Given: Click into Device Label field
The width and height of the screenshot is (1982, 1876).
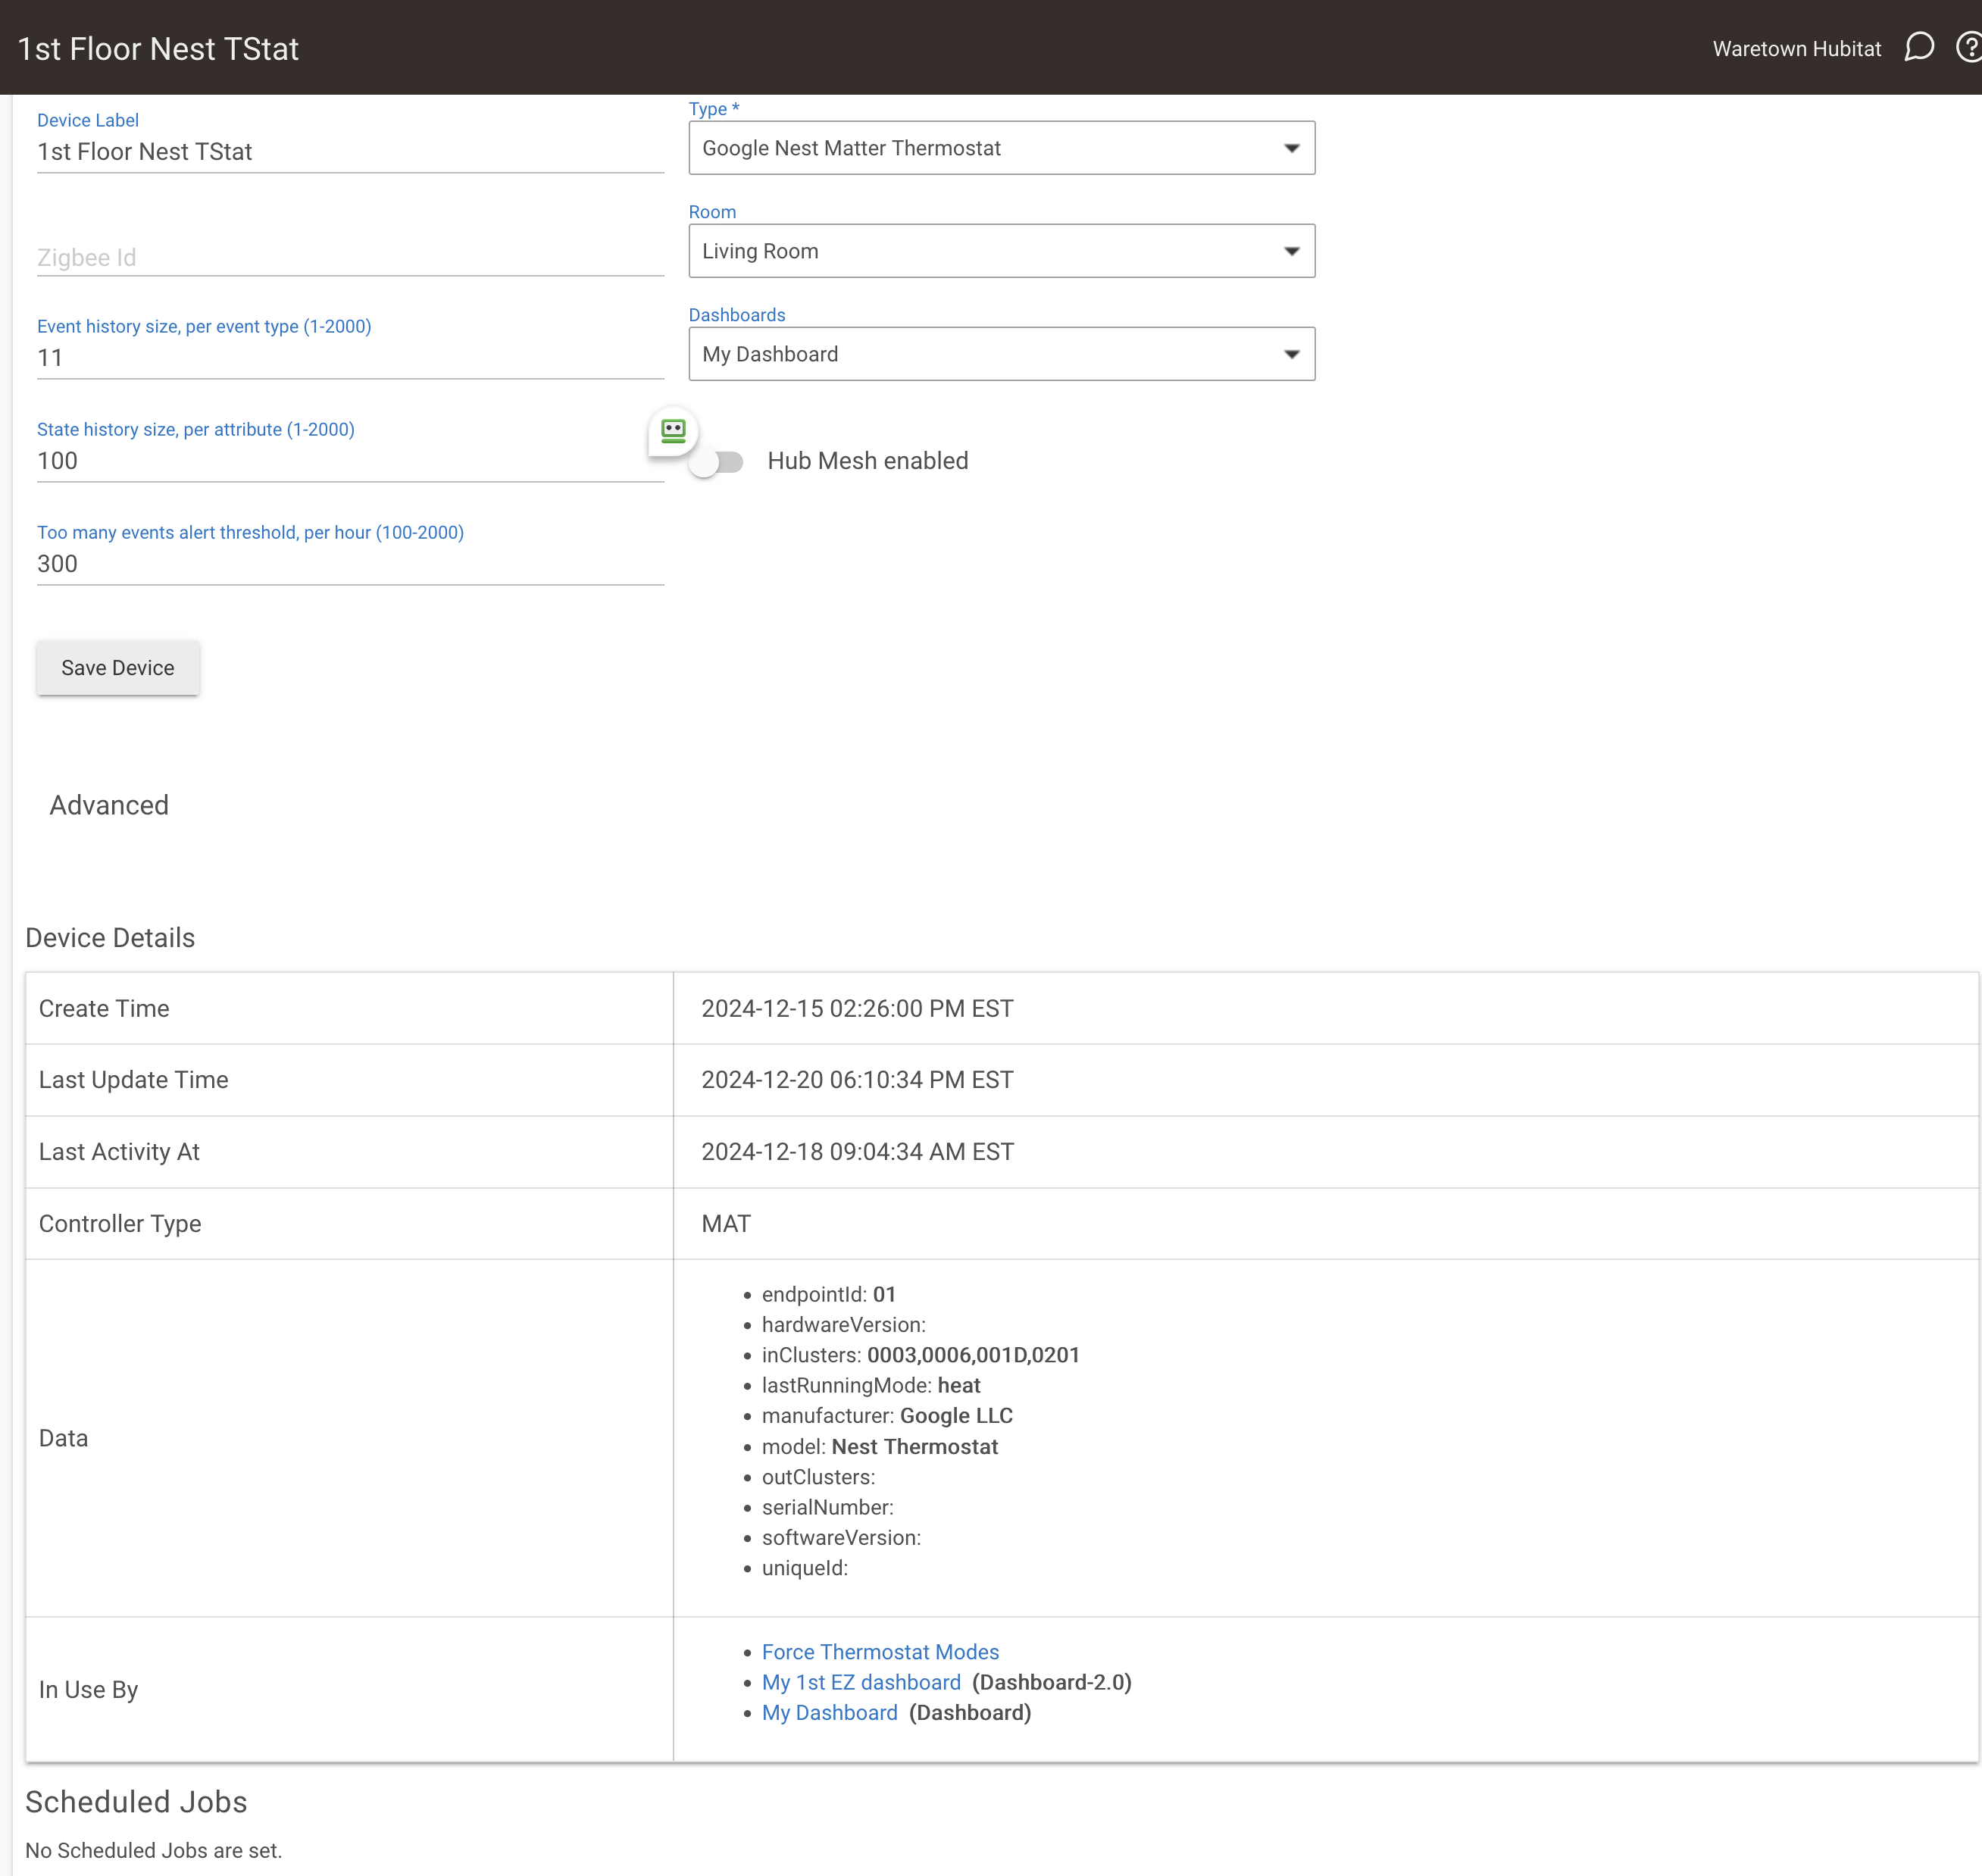Looking at the screenshot, I should tap(350, 152).
